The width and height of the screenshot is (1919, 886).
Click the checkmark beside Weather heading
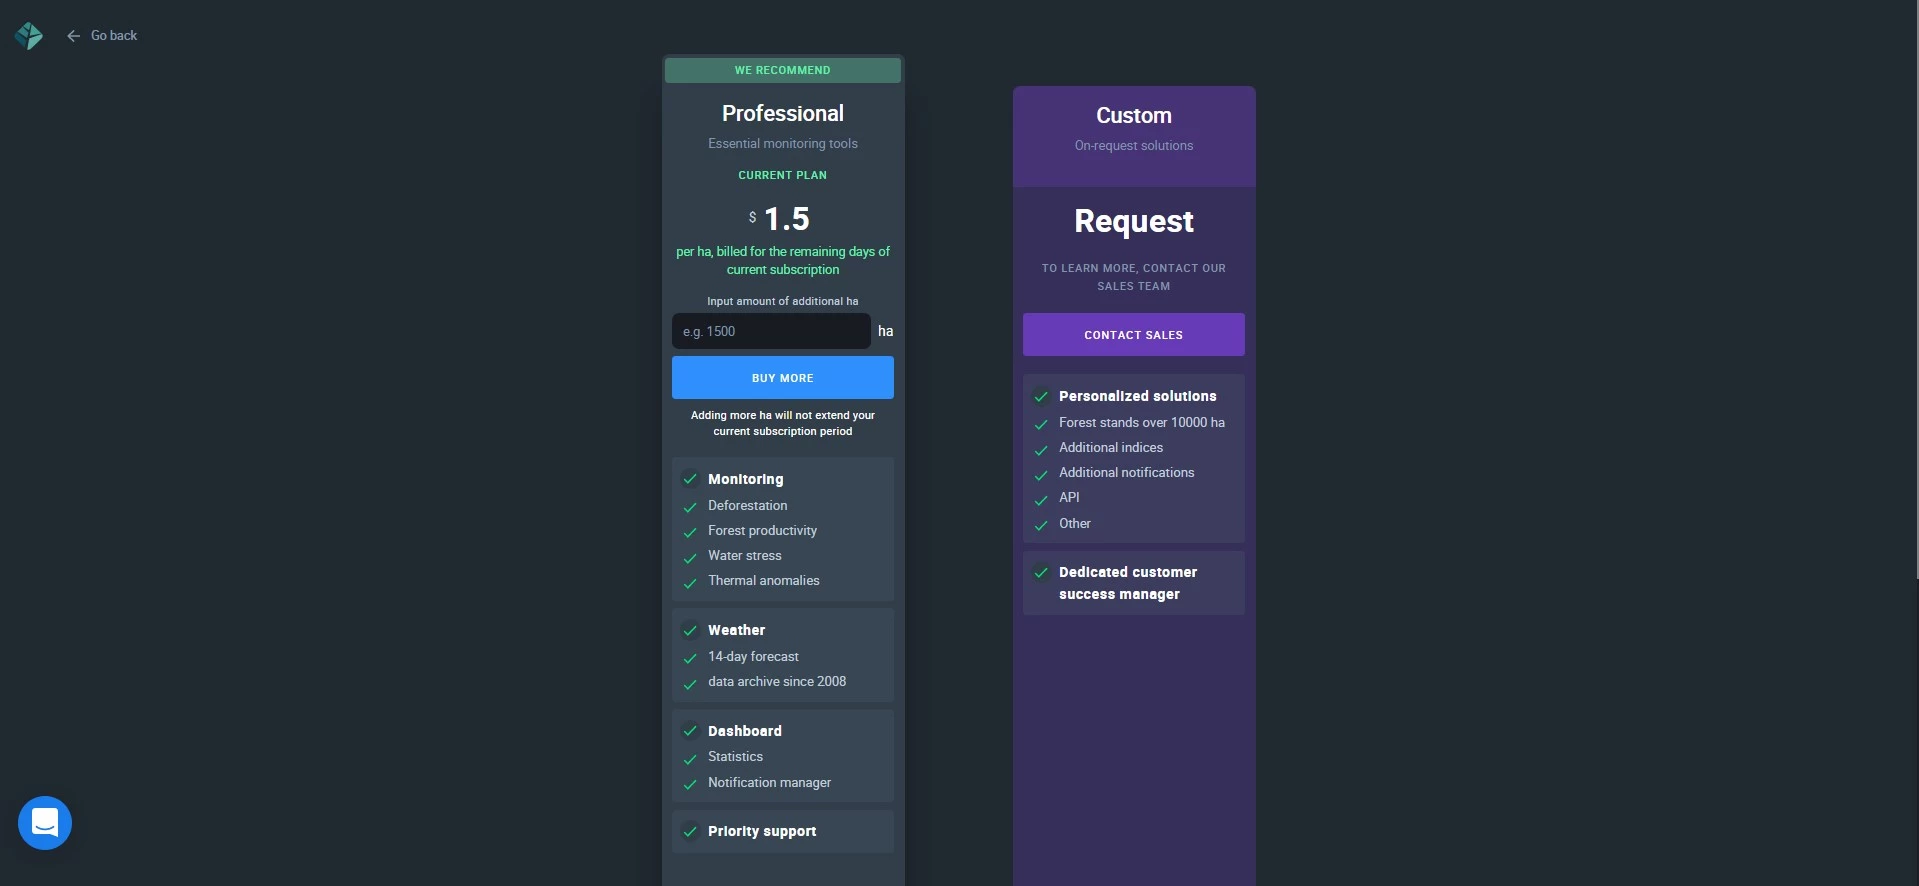tap(690, 630)
